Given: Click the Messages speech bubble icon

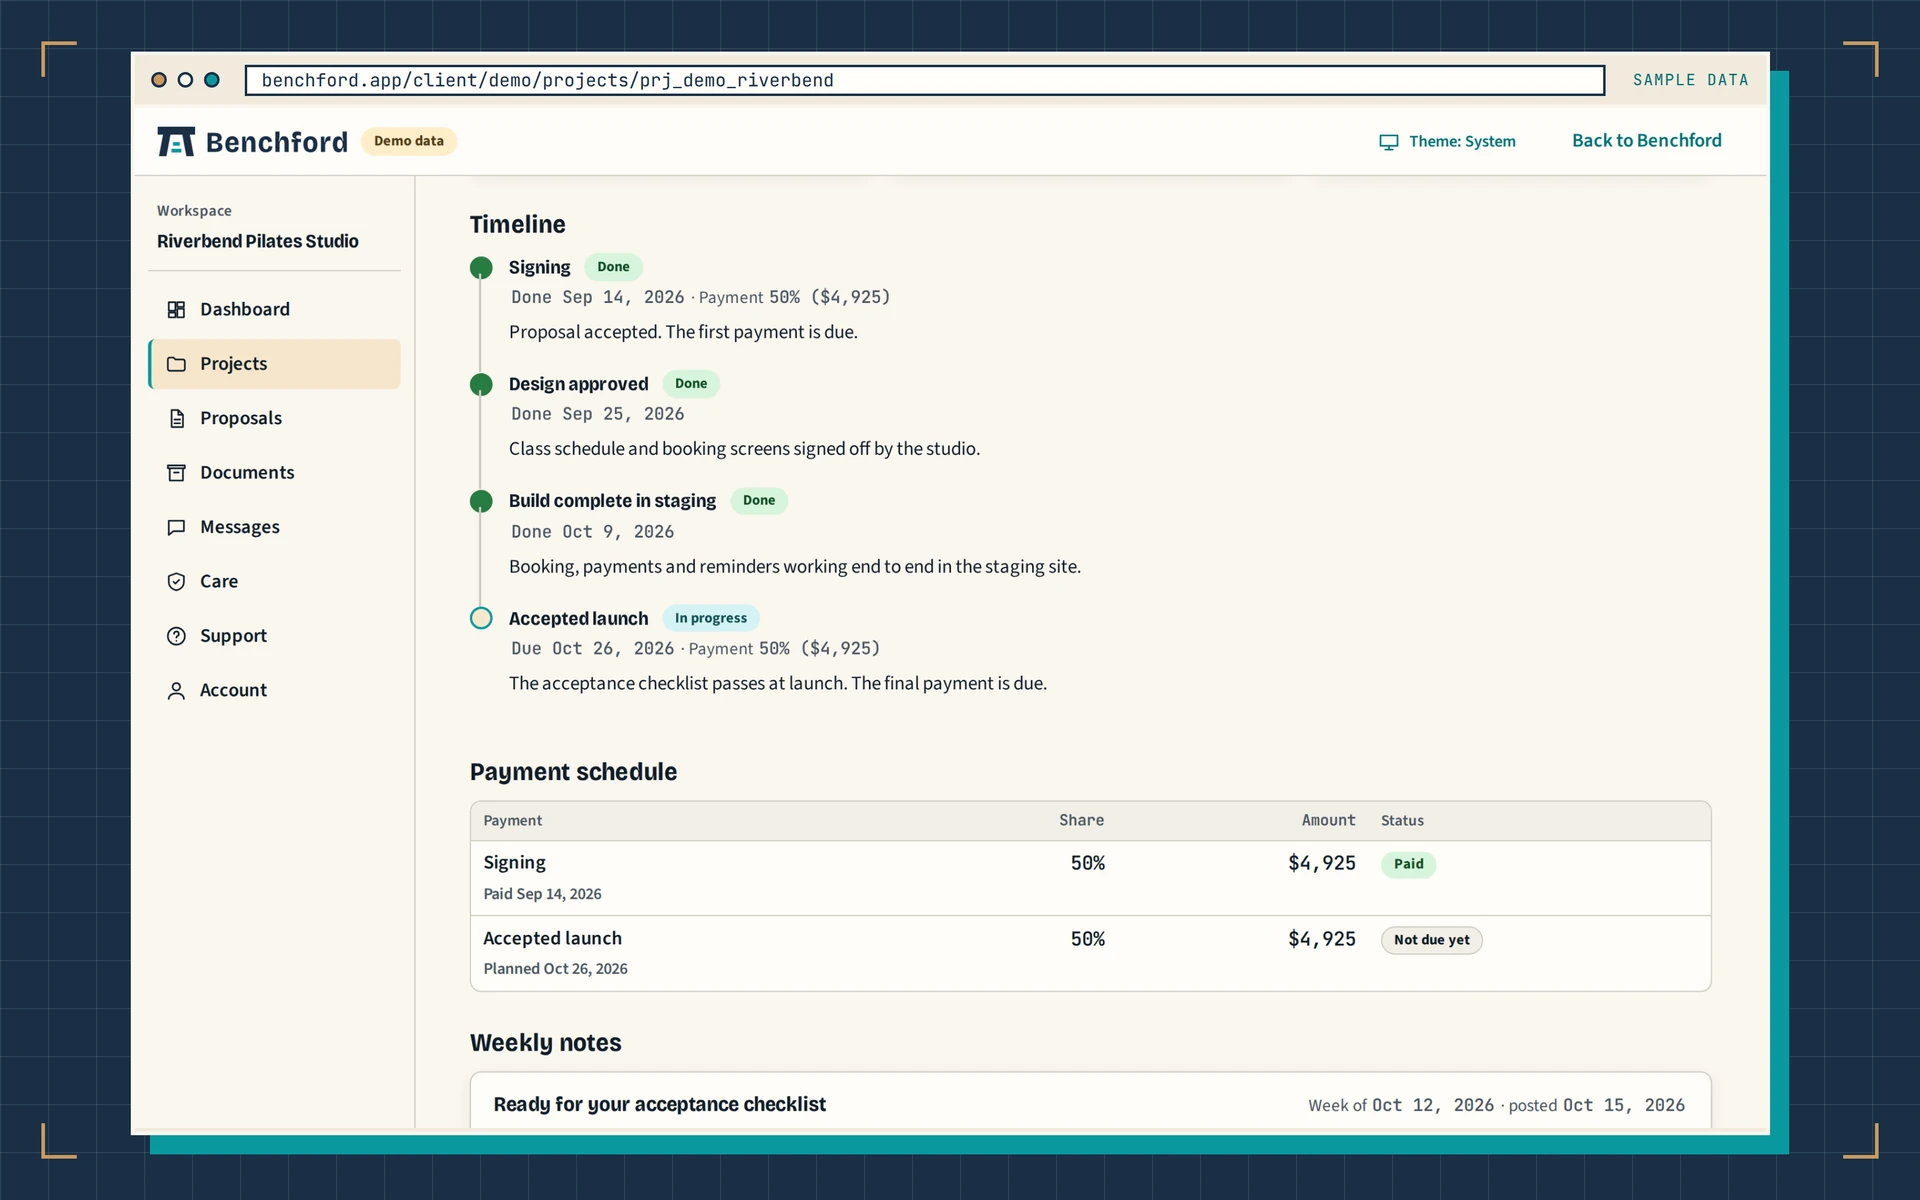Looking at the screenshot, I should click(176, 527).
